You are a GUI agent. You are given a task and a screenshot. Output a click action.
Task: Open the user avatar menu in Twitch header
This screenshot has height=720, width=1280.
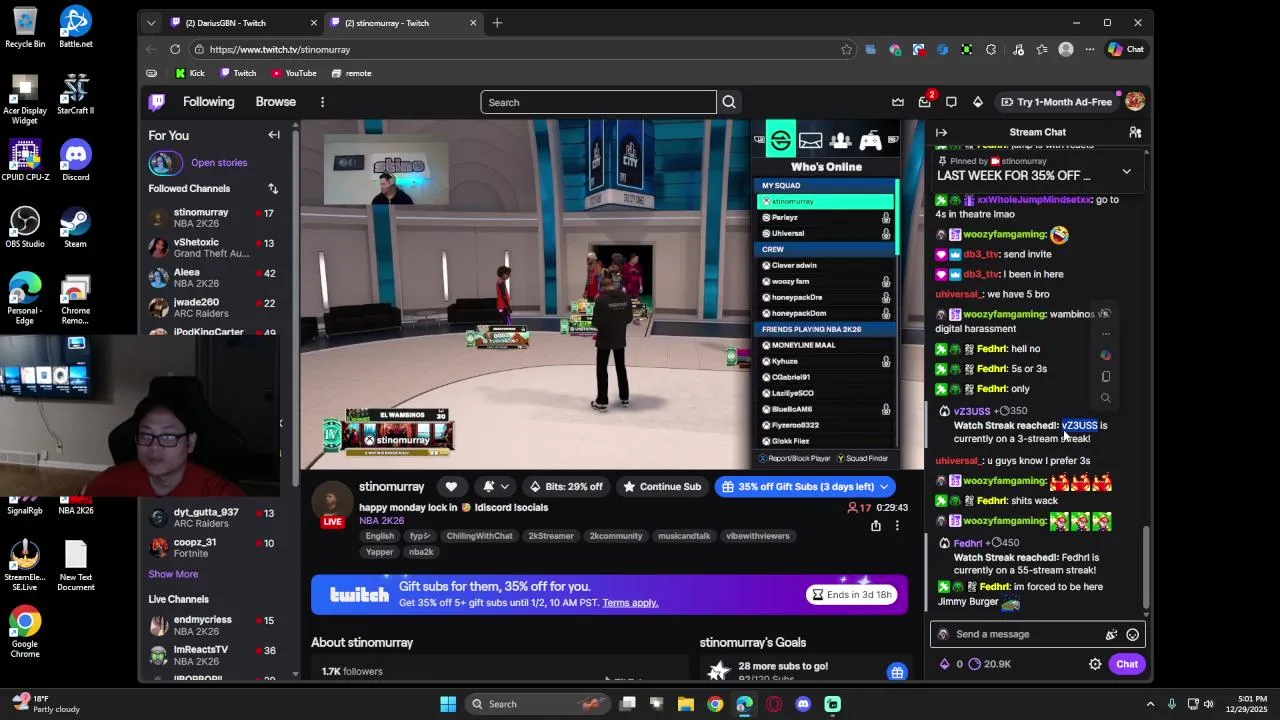click(1134, 102)
